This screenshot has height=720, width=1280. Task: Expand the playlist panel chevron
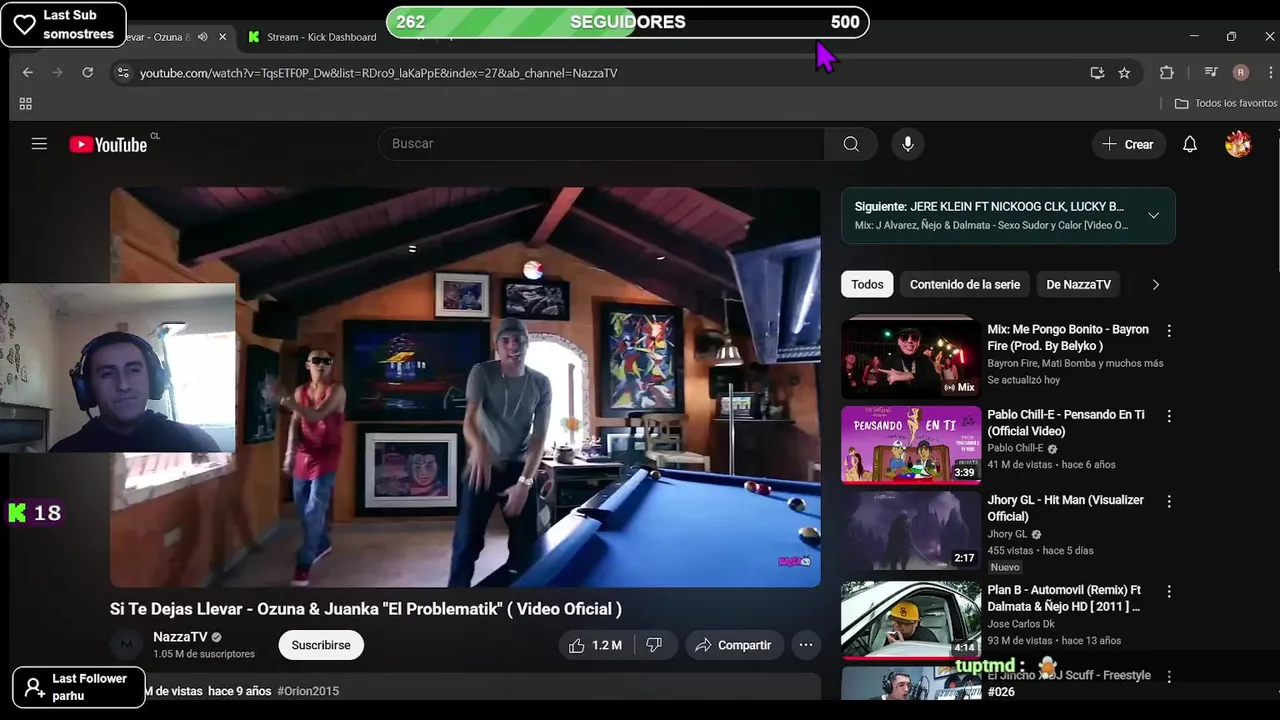(x=1153, y=216)
